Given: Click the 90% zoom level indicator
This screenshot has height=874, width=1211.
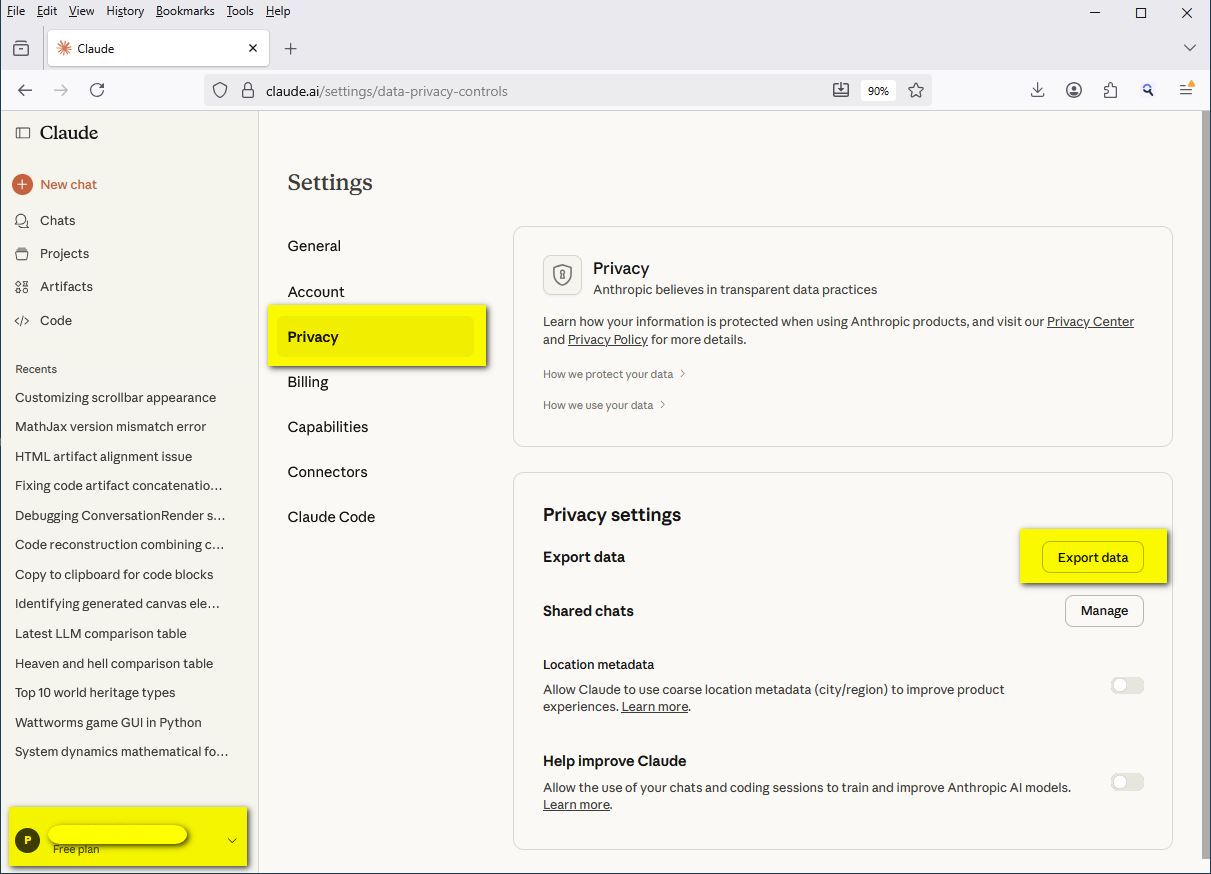Looking at the screenshot, I should (878, 91).
